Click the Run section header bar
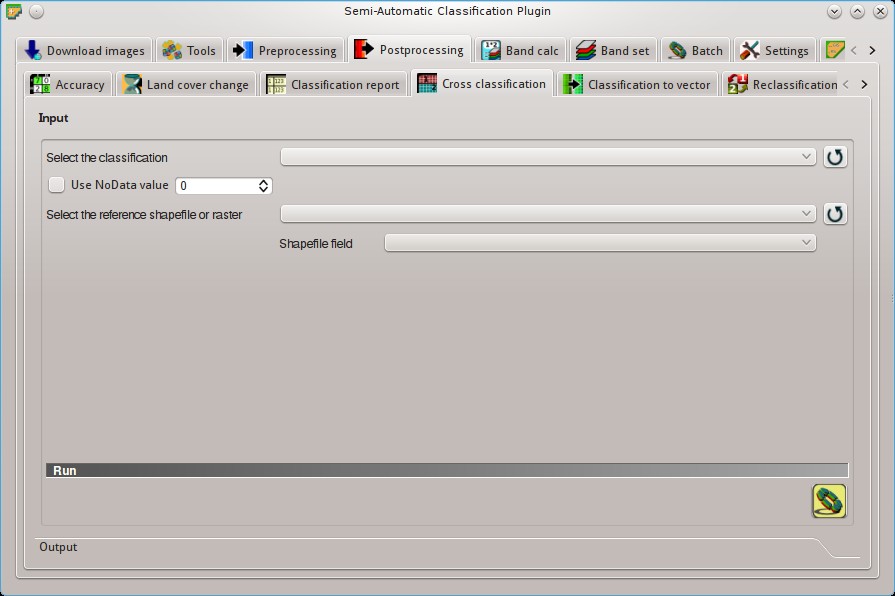Viewport: 895px width, 596px height. pyautogui.click(x=447, y=470)
